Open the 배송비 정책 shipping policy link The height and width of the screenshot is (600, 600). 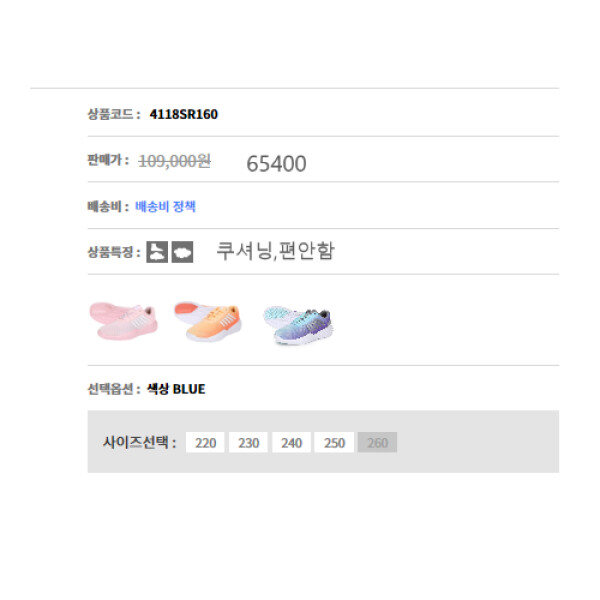click(x=166, y=207)
